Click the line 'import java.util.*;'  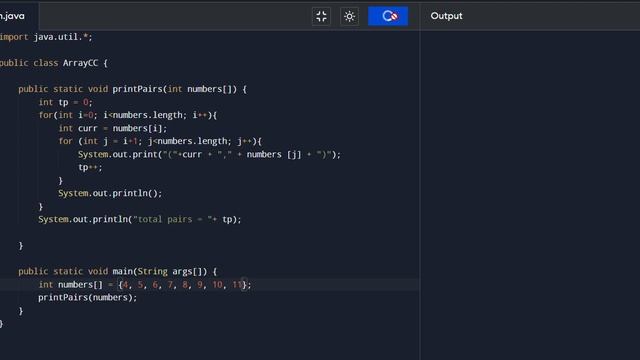(x=46, y=37)
